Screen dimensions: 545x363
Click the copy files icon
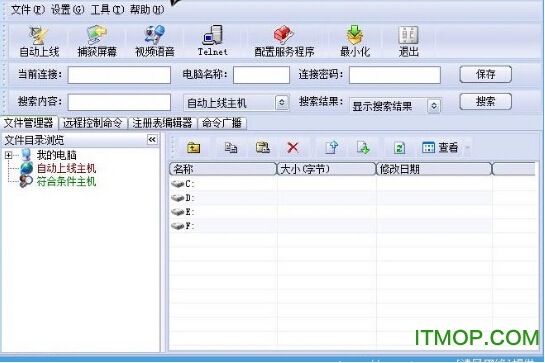[230, 148]
